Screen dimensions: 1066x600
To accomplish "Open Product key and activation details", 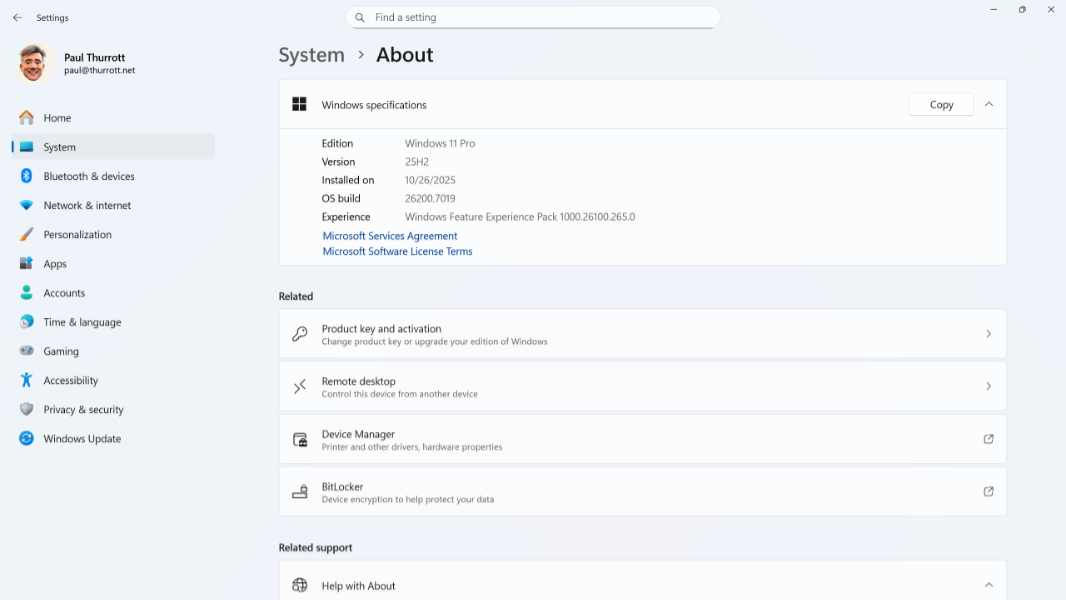I will [x=641, y=334].
